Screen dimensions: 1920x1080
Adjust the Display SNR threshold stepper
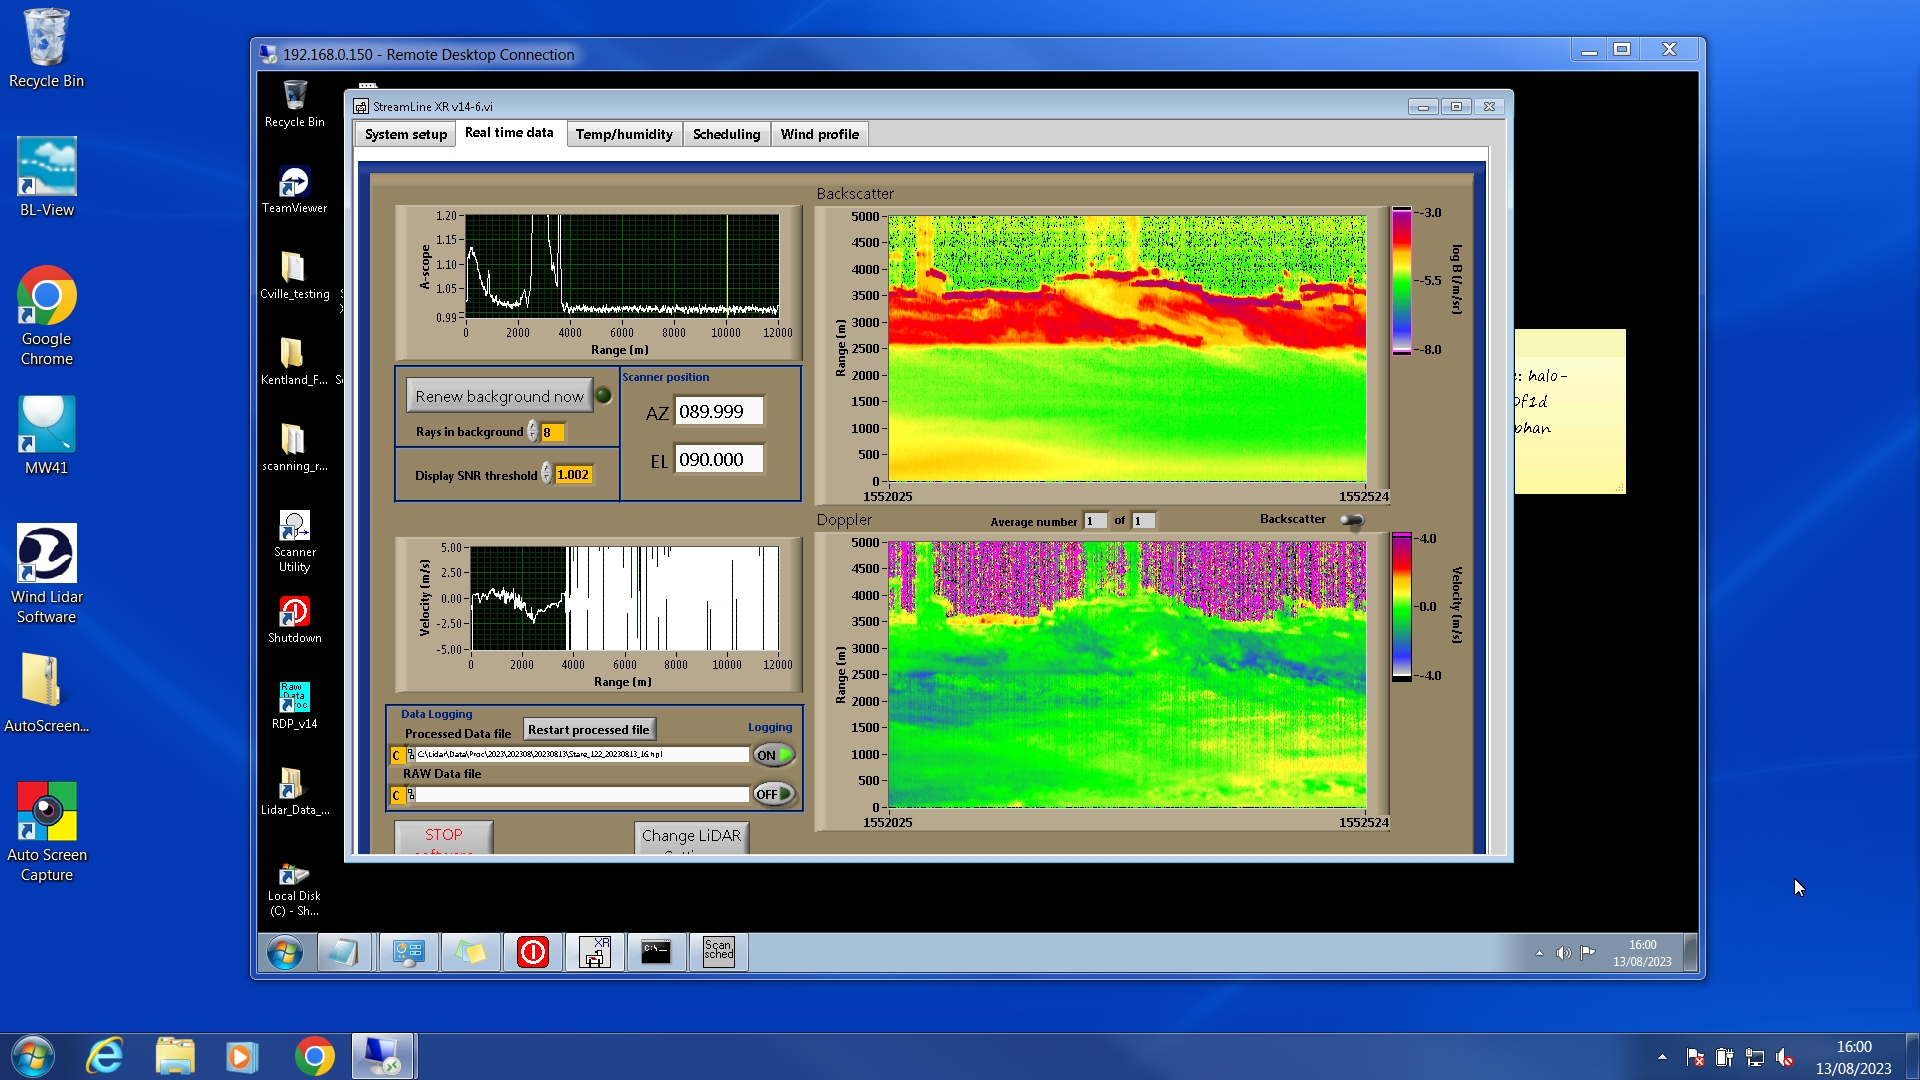pos(547,474)
